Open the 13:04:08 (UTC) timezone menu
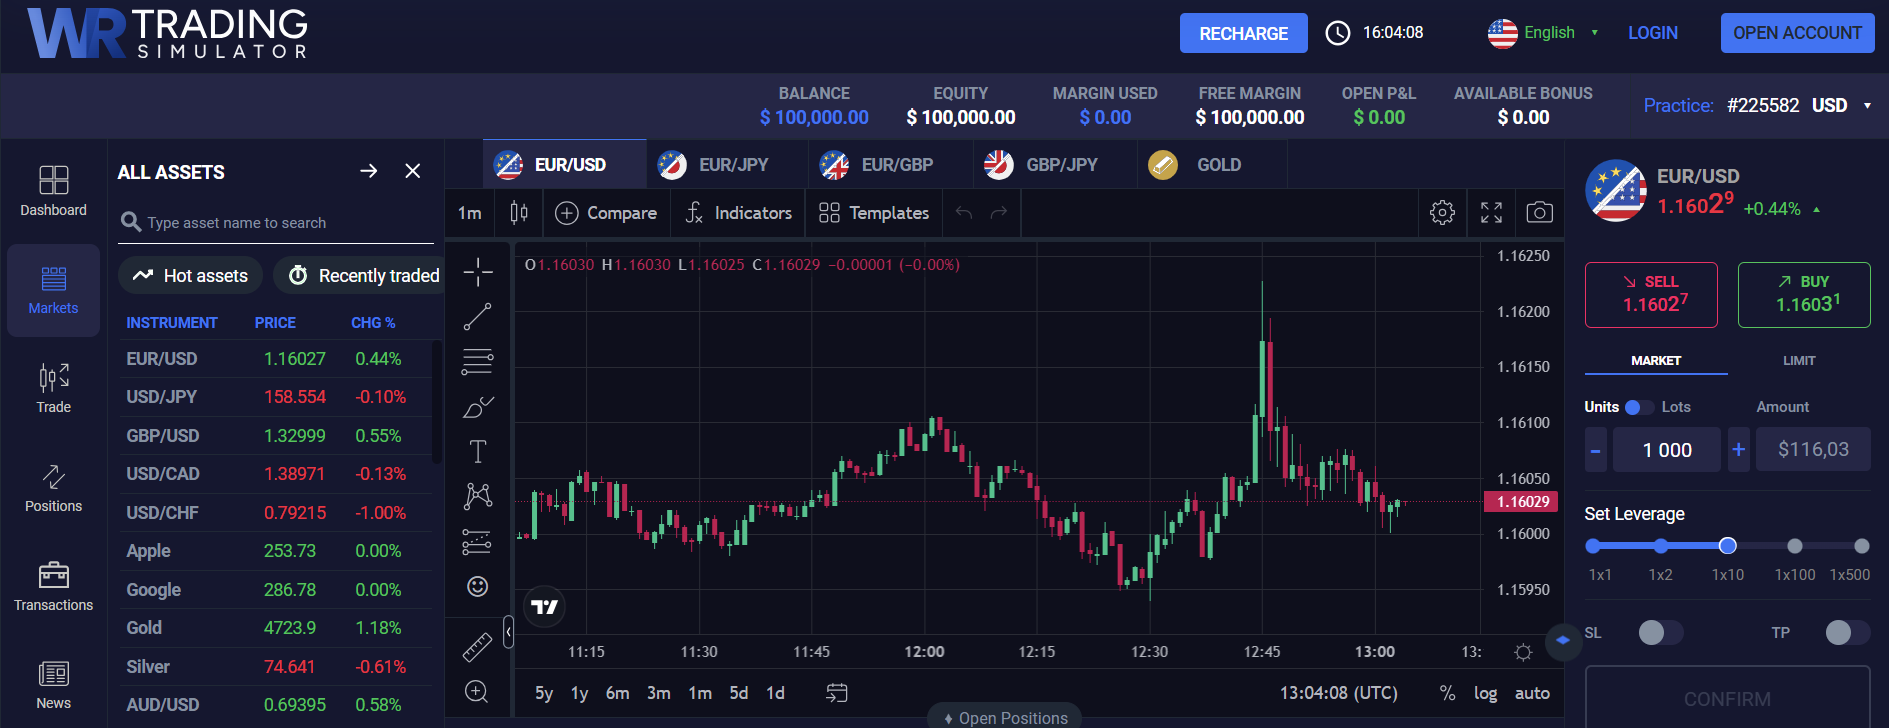The height and width of the screenshot is (728, 1889). click(1339, 693)
